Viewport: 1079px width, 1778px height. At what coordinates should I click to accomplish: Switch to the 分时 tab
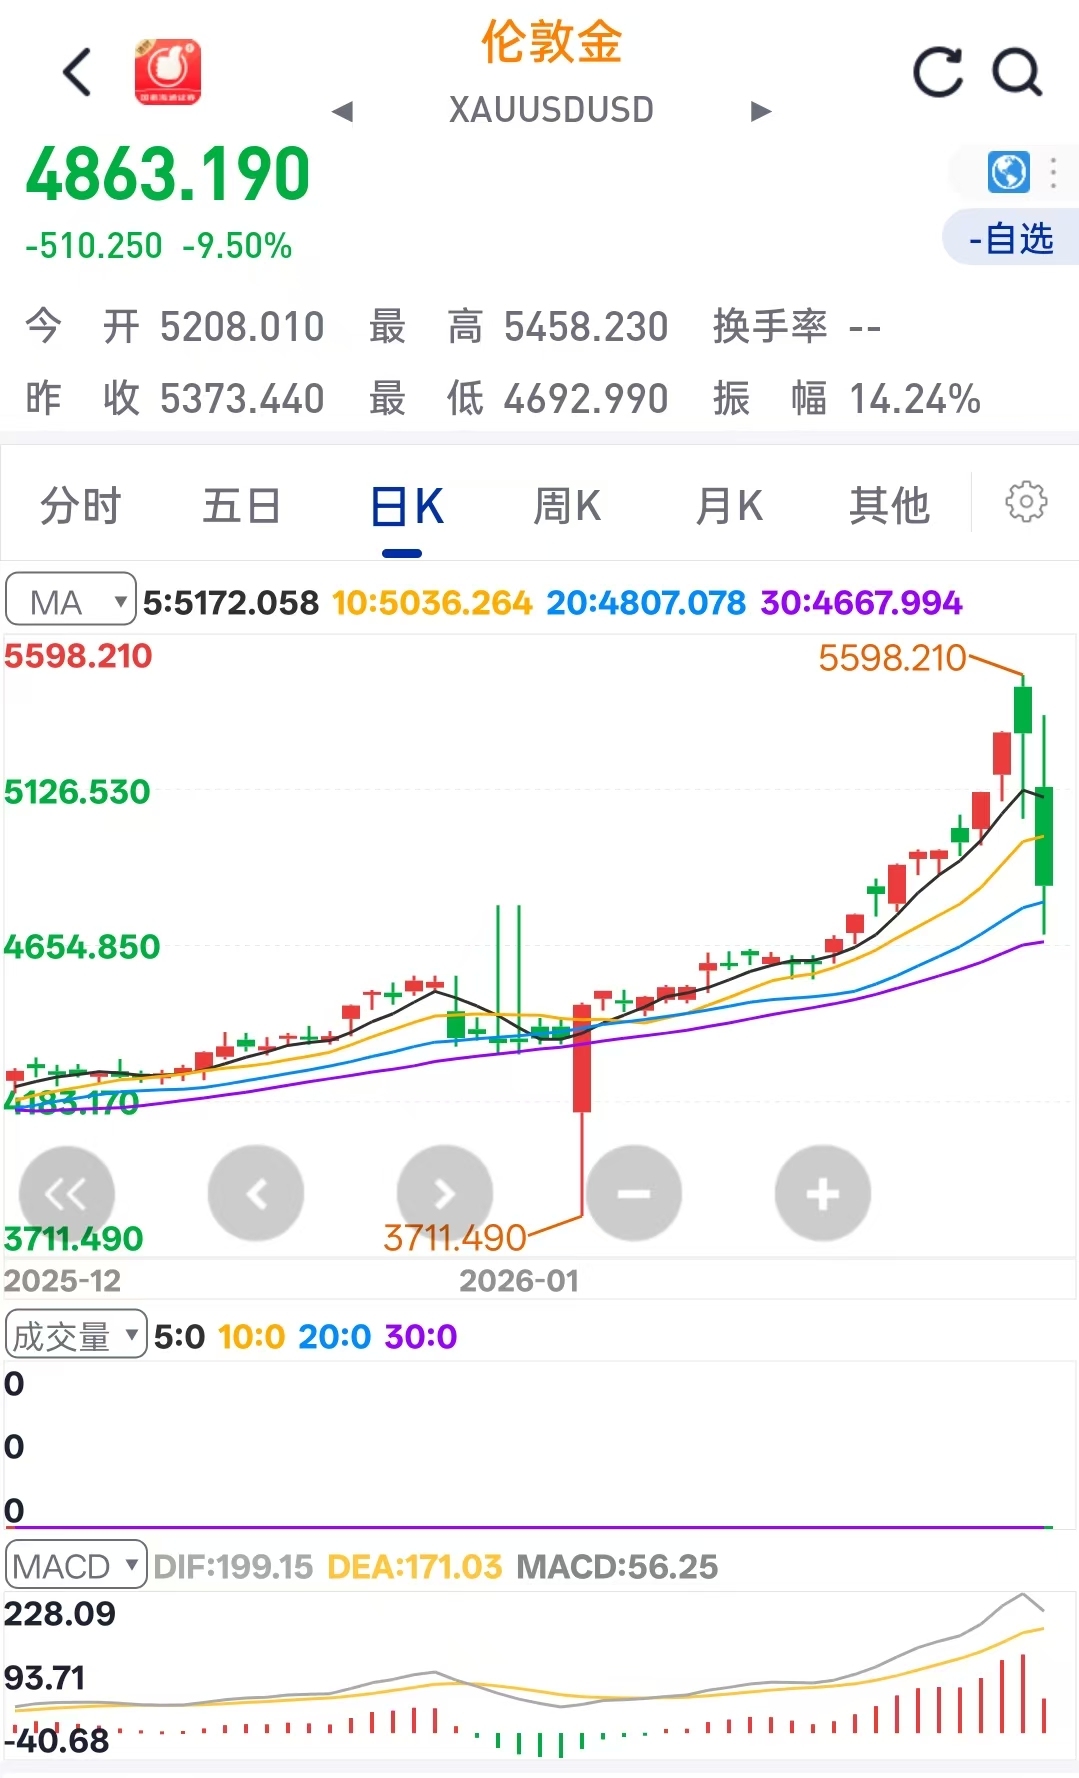[80, 506]
